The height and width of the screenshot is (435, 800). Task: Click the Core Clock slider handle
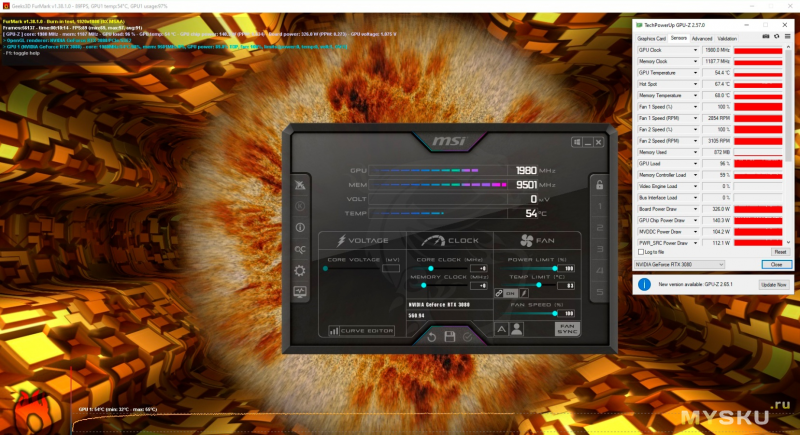[x=431, y=268]
